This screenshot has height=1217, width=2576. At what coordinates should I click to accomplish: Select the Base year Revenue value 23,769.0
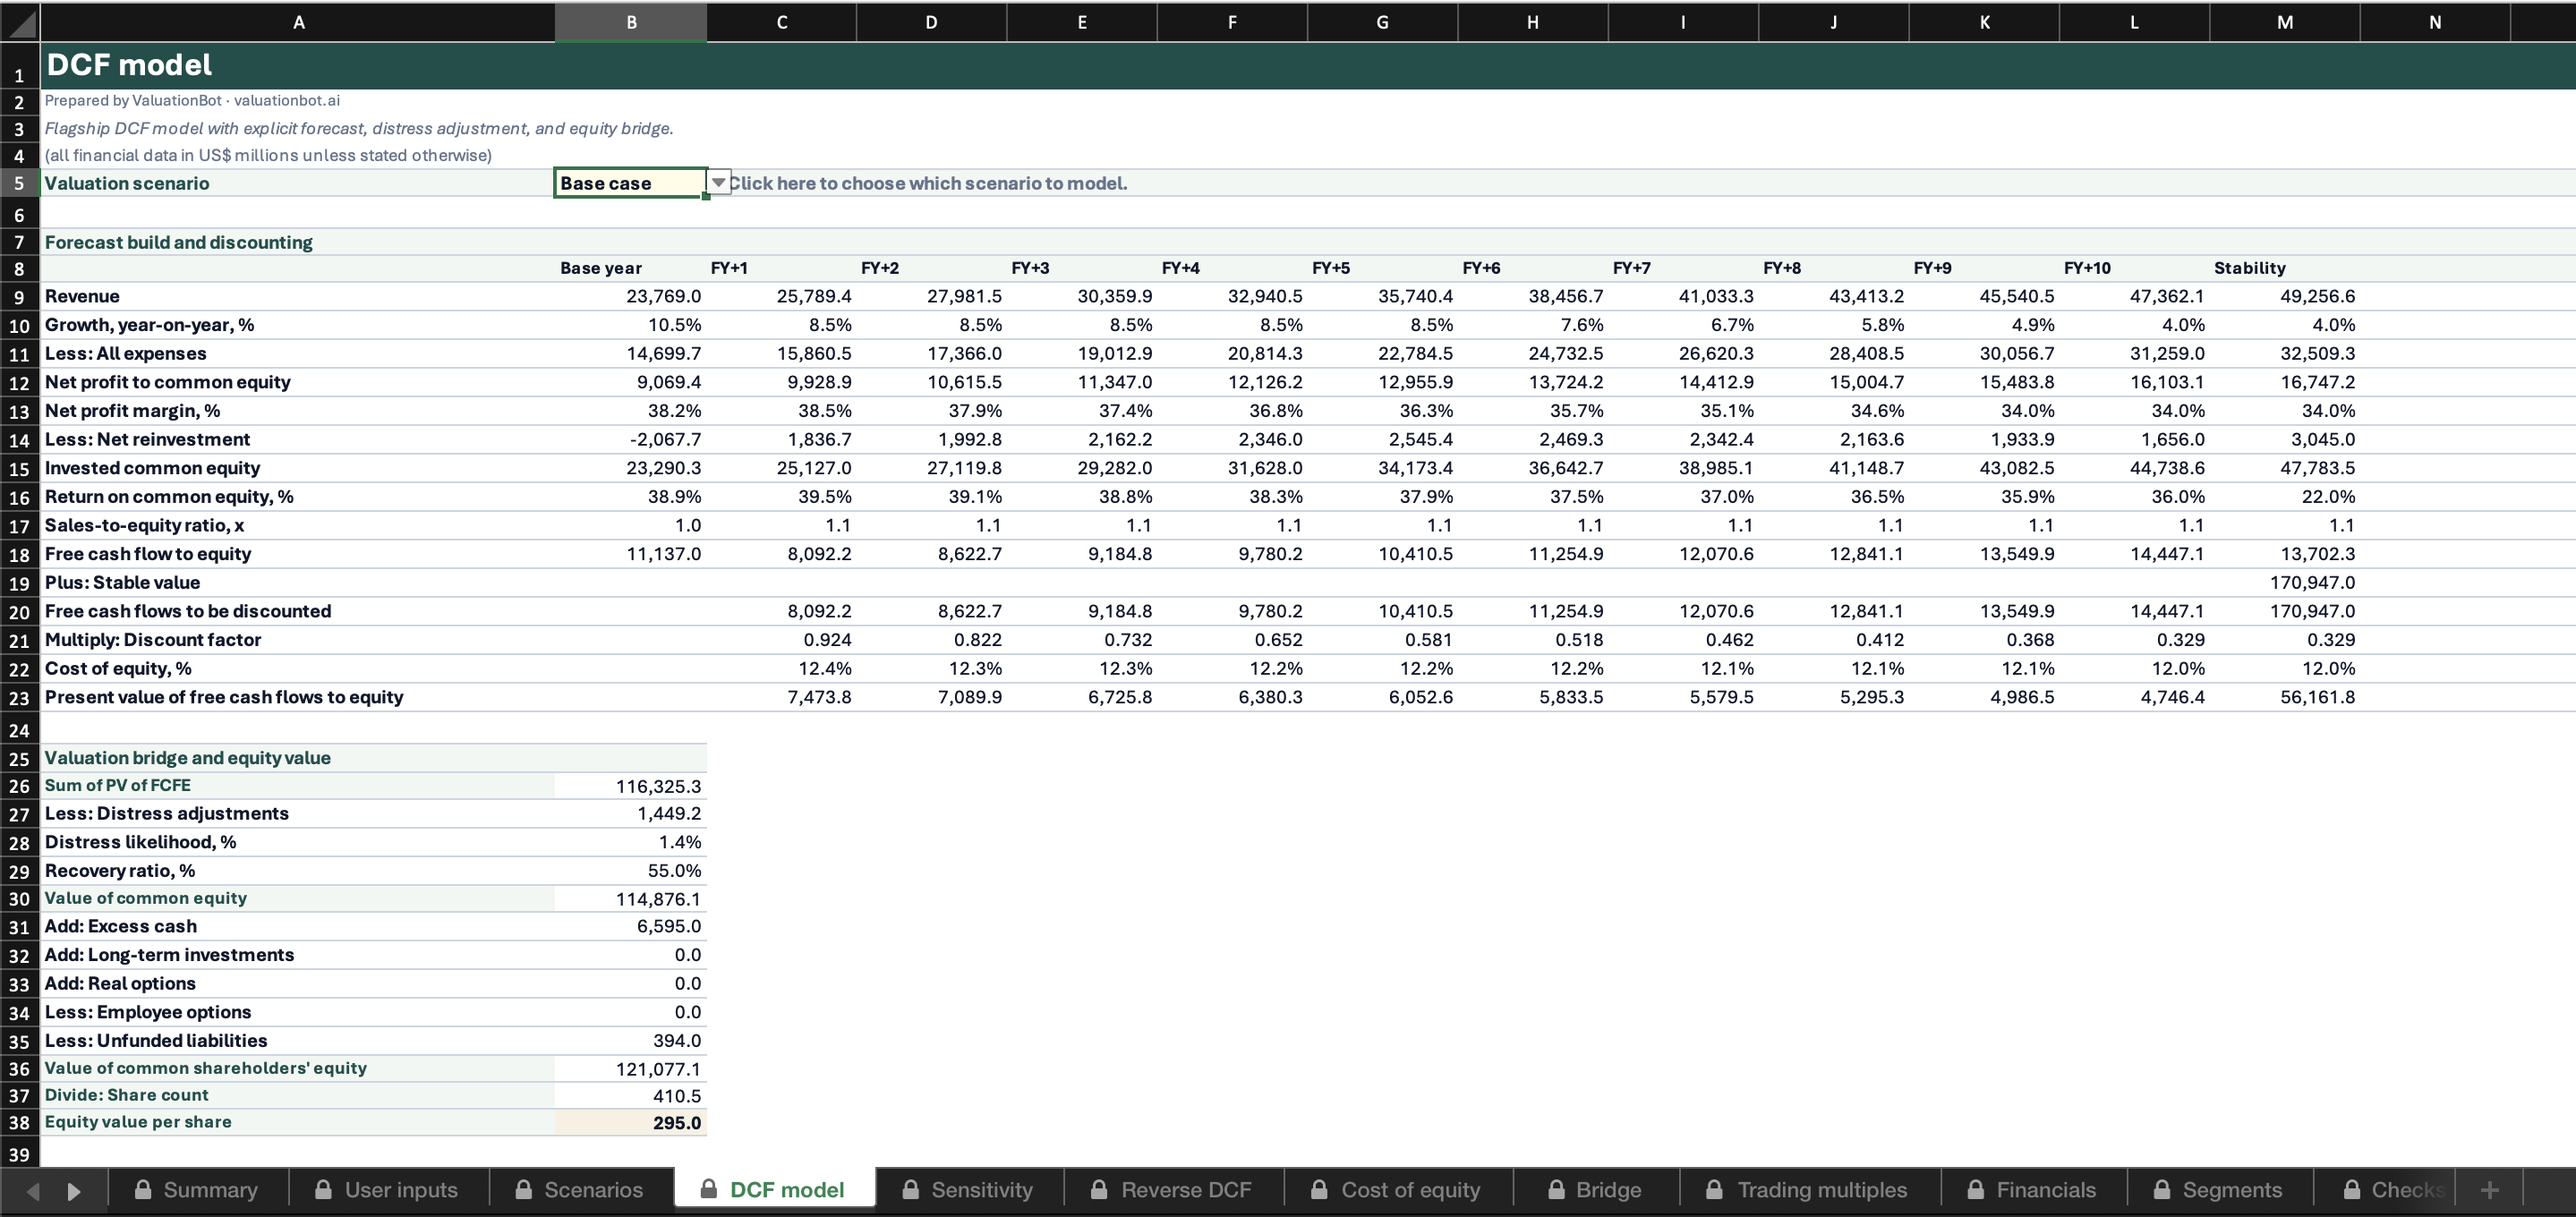[631, 296]
